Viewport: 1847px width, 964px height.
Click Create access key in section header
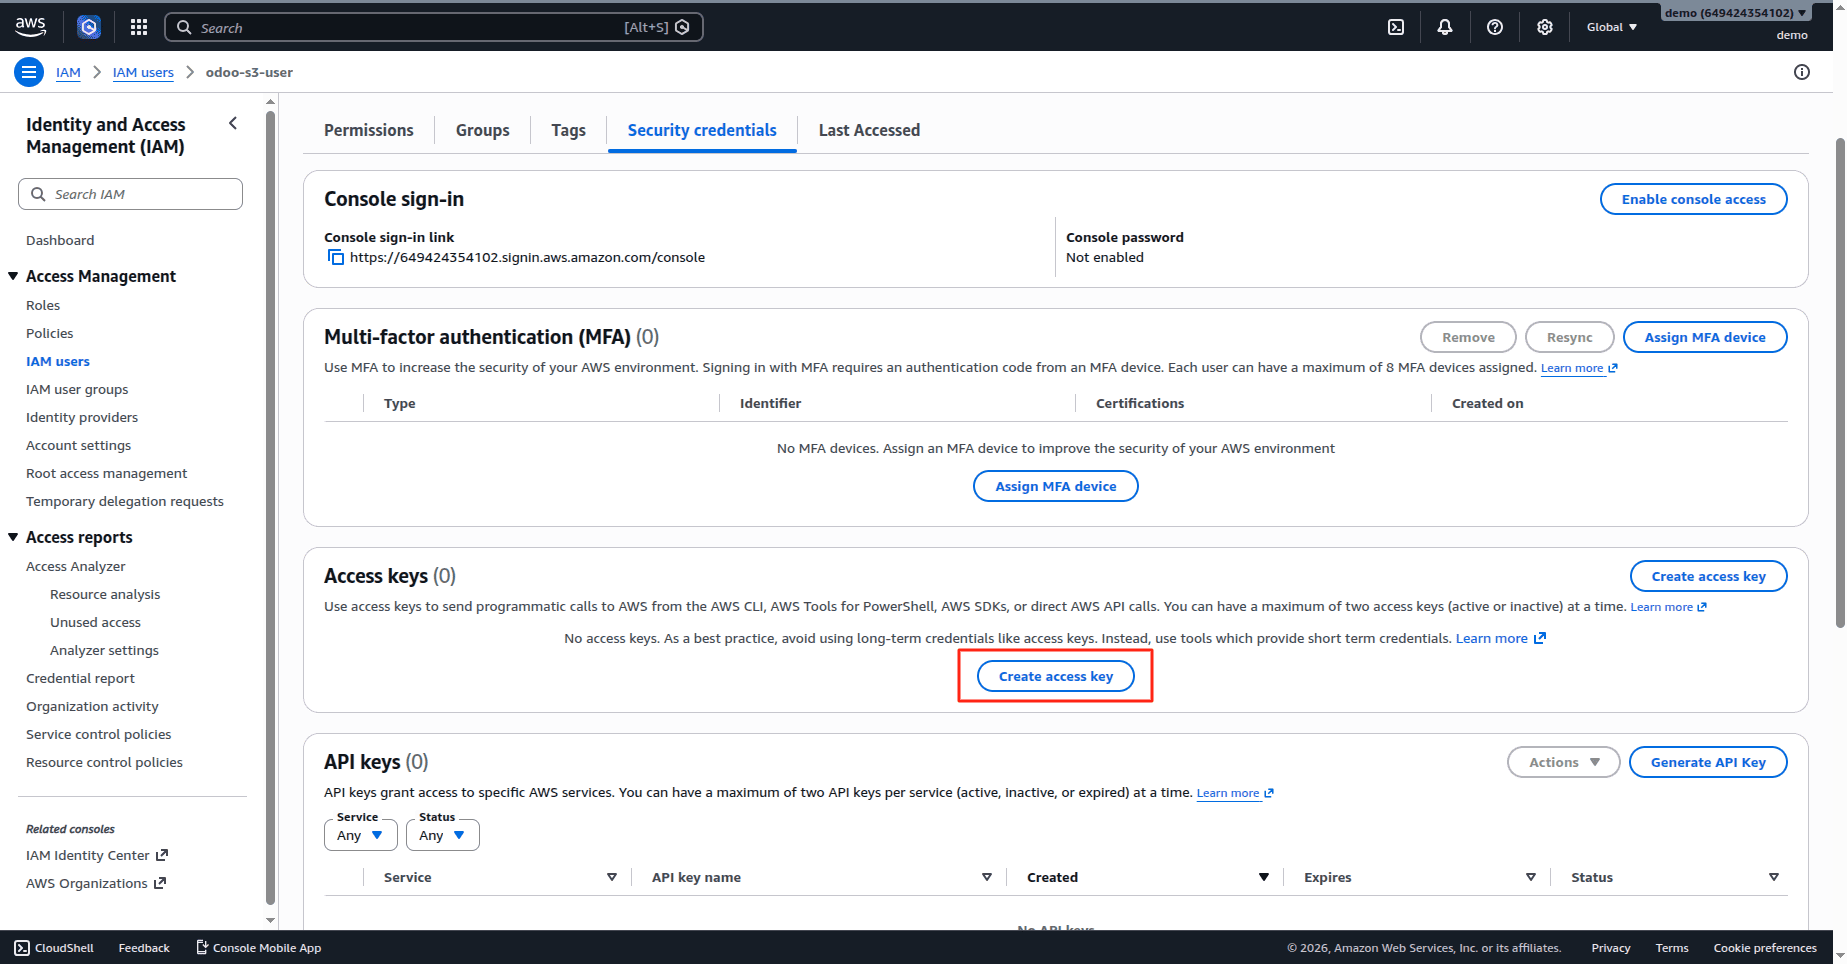(1709, 576)
